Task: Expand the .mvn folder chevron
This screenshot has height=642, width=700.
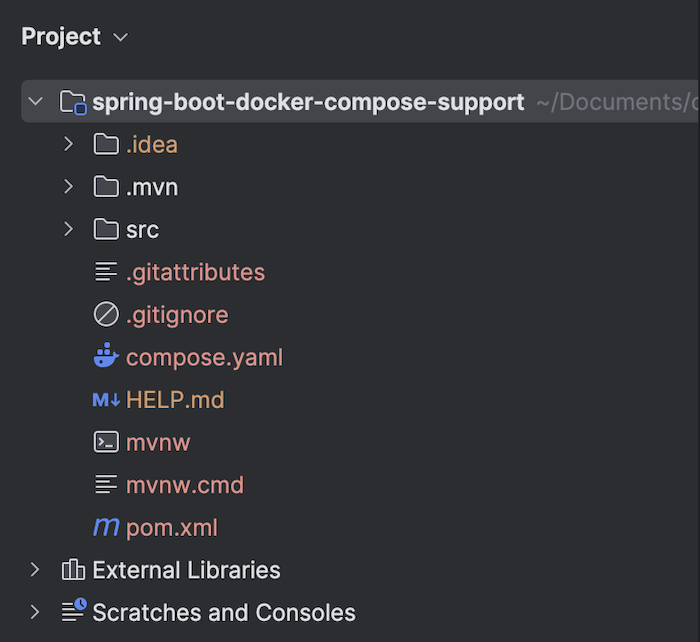Action: coord(69,187)
